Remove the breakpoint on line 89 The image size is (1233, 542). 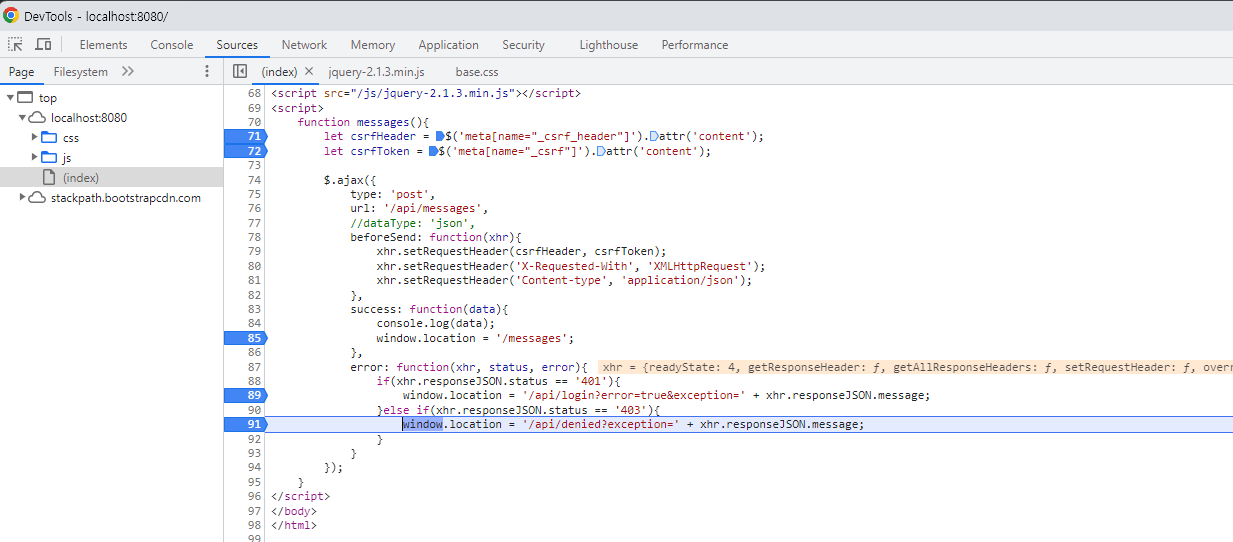[246, 395]
